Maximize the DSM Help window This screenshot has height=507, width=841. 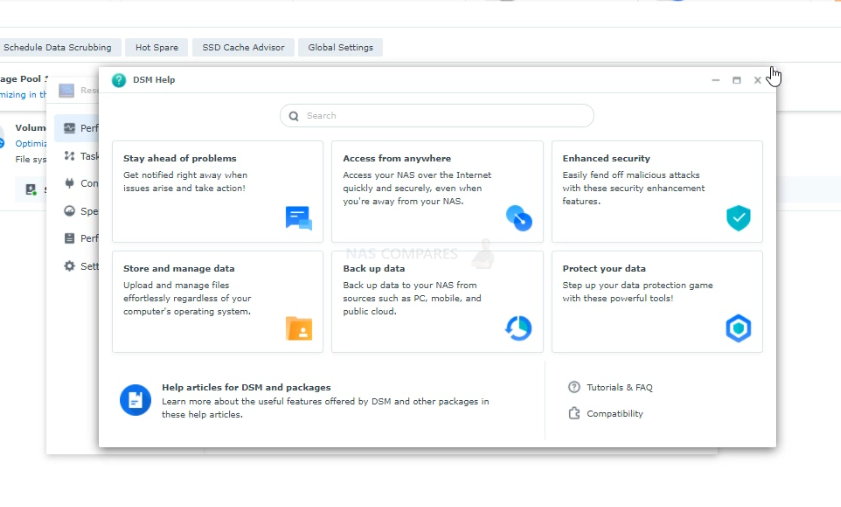pos(736,80)
